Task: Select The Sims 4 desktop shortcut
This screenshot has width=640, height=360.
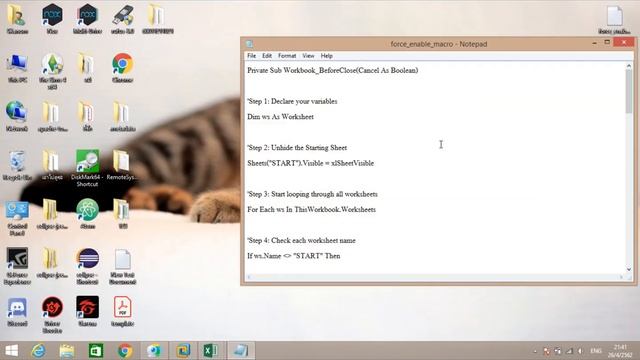Action: [x=52, y=71]
